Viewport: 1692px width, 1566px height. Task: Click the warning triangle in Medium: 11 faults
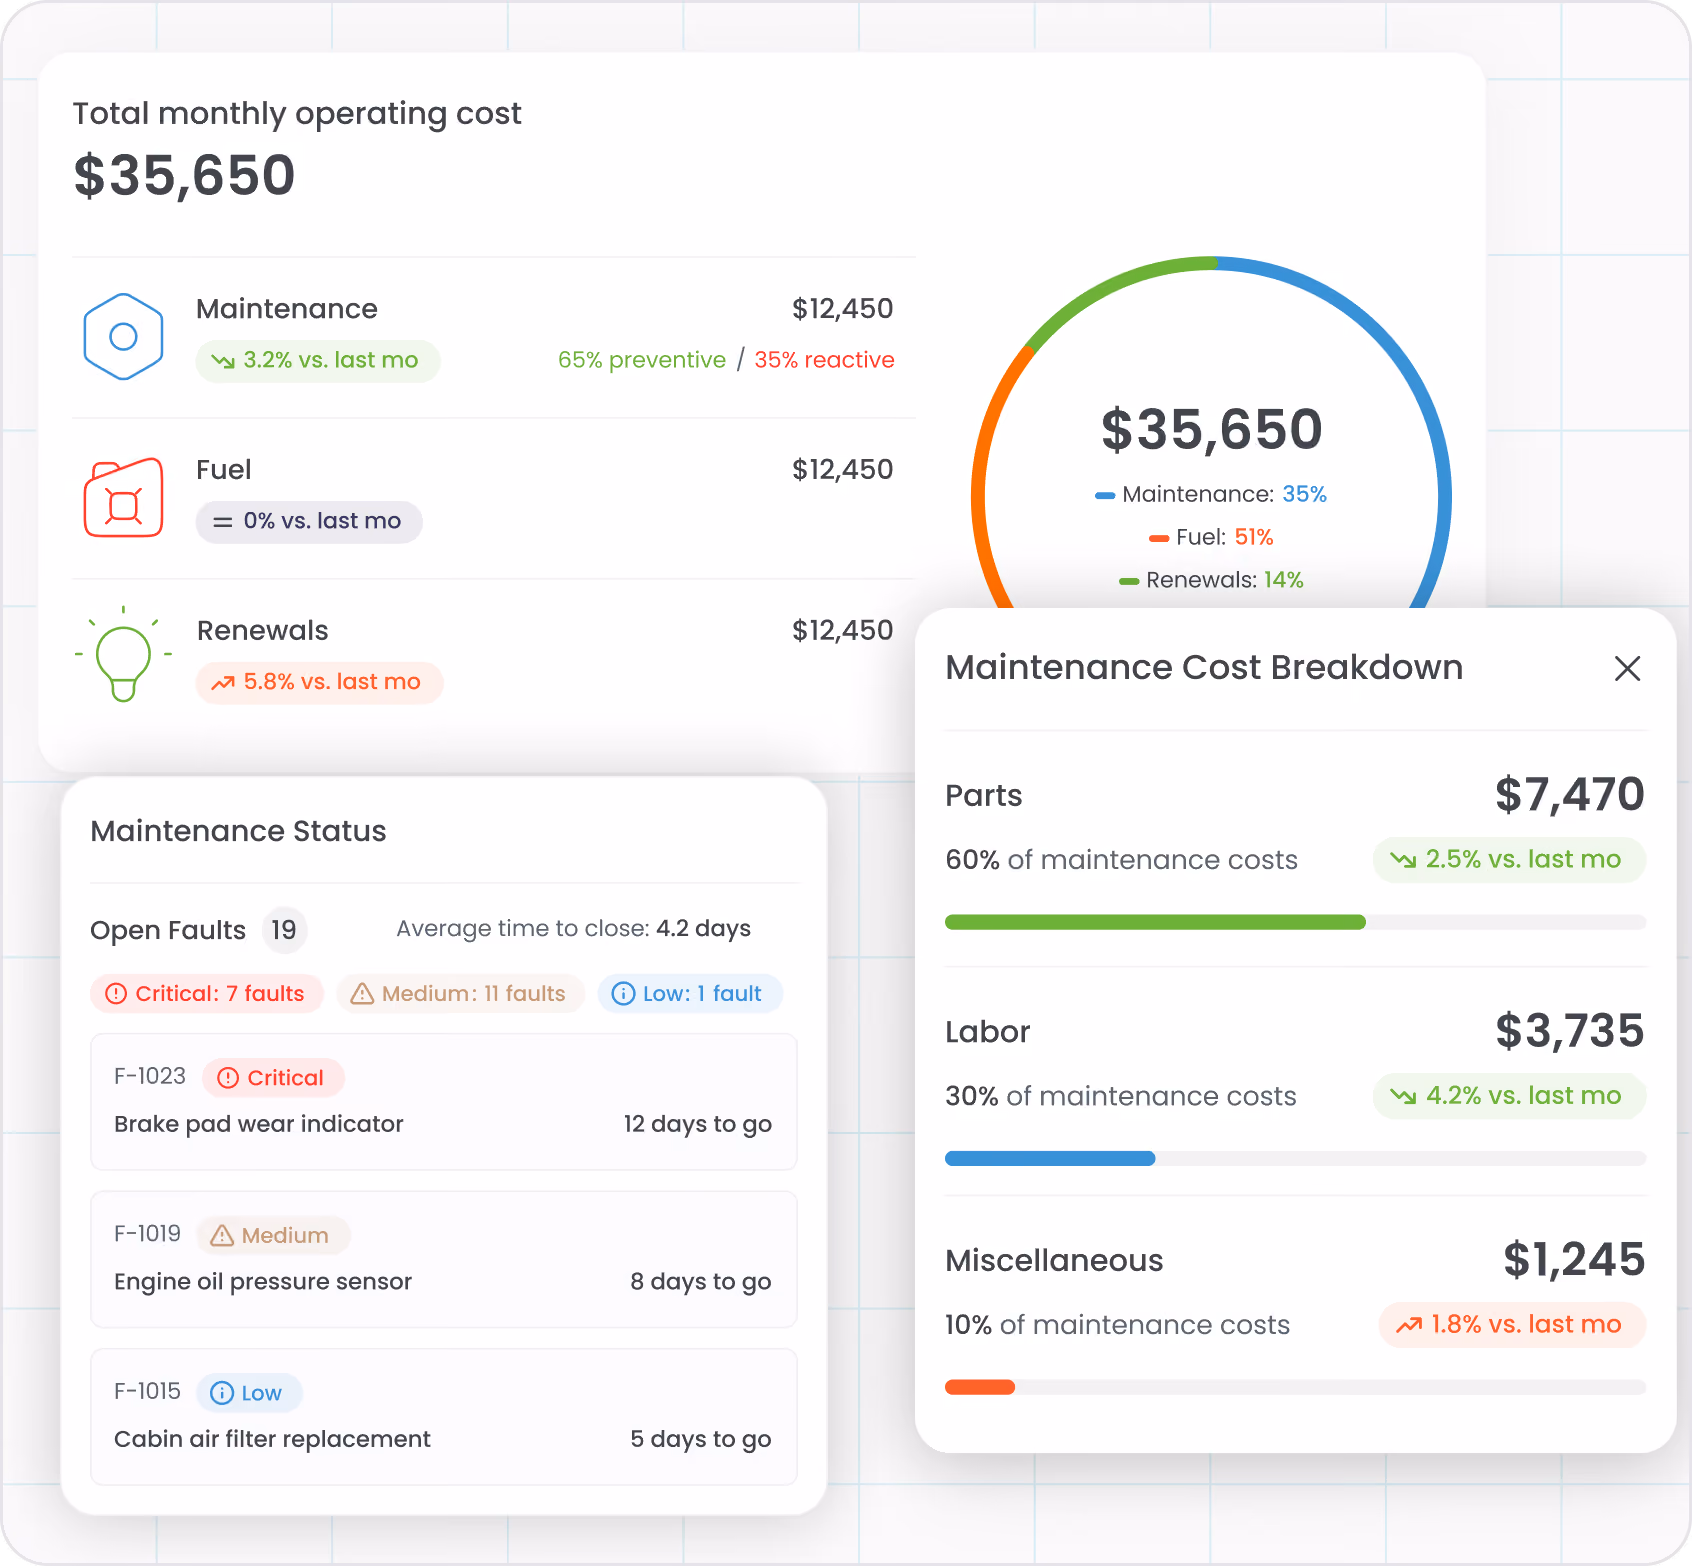coord(362,993)
